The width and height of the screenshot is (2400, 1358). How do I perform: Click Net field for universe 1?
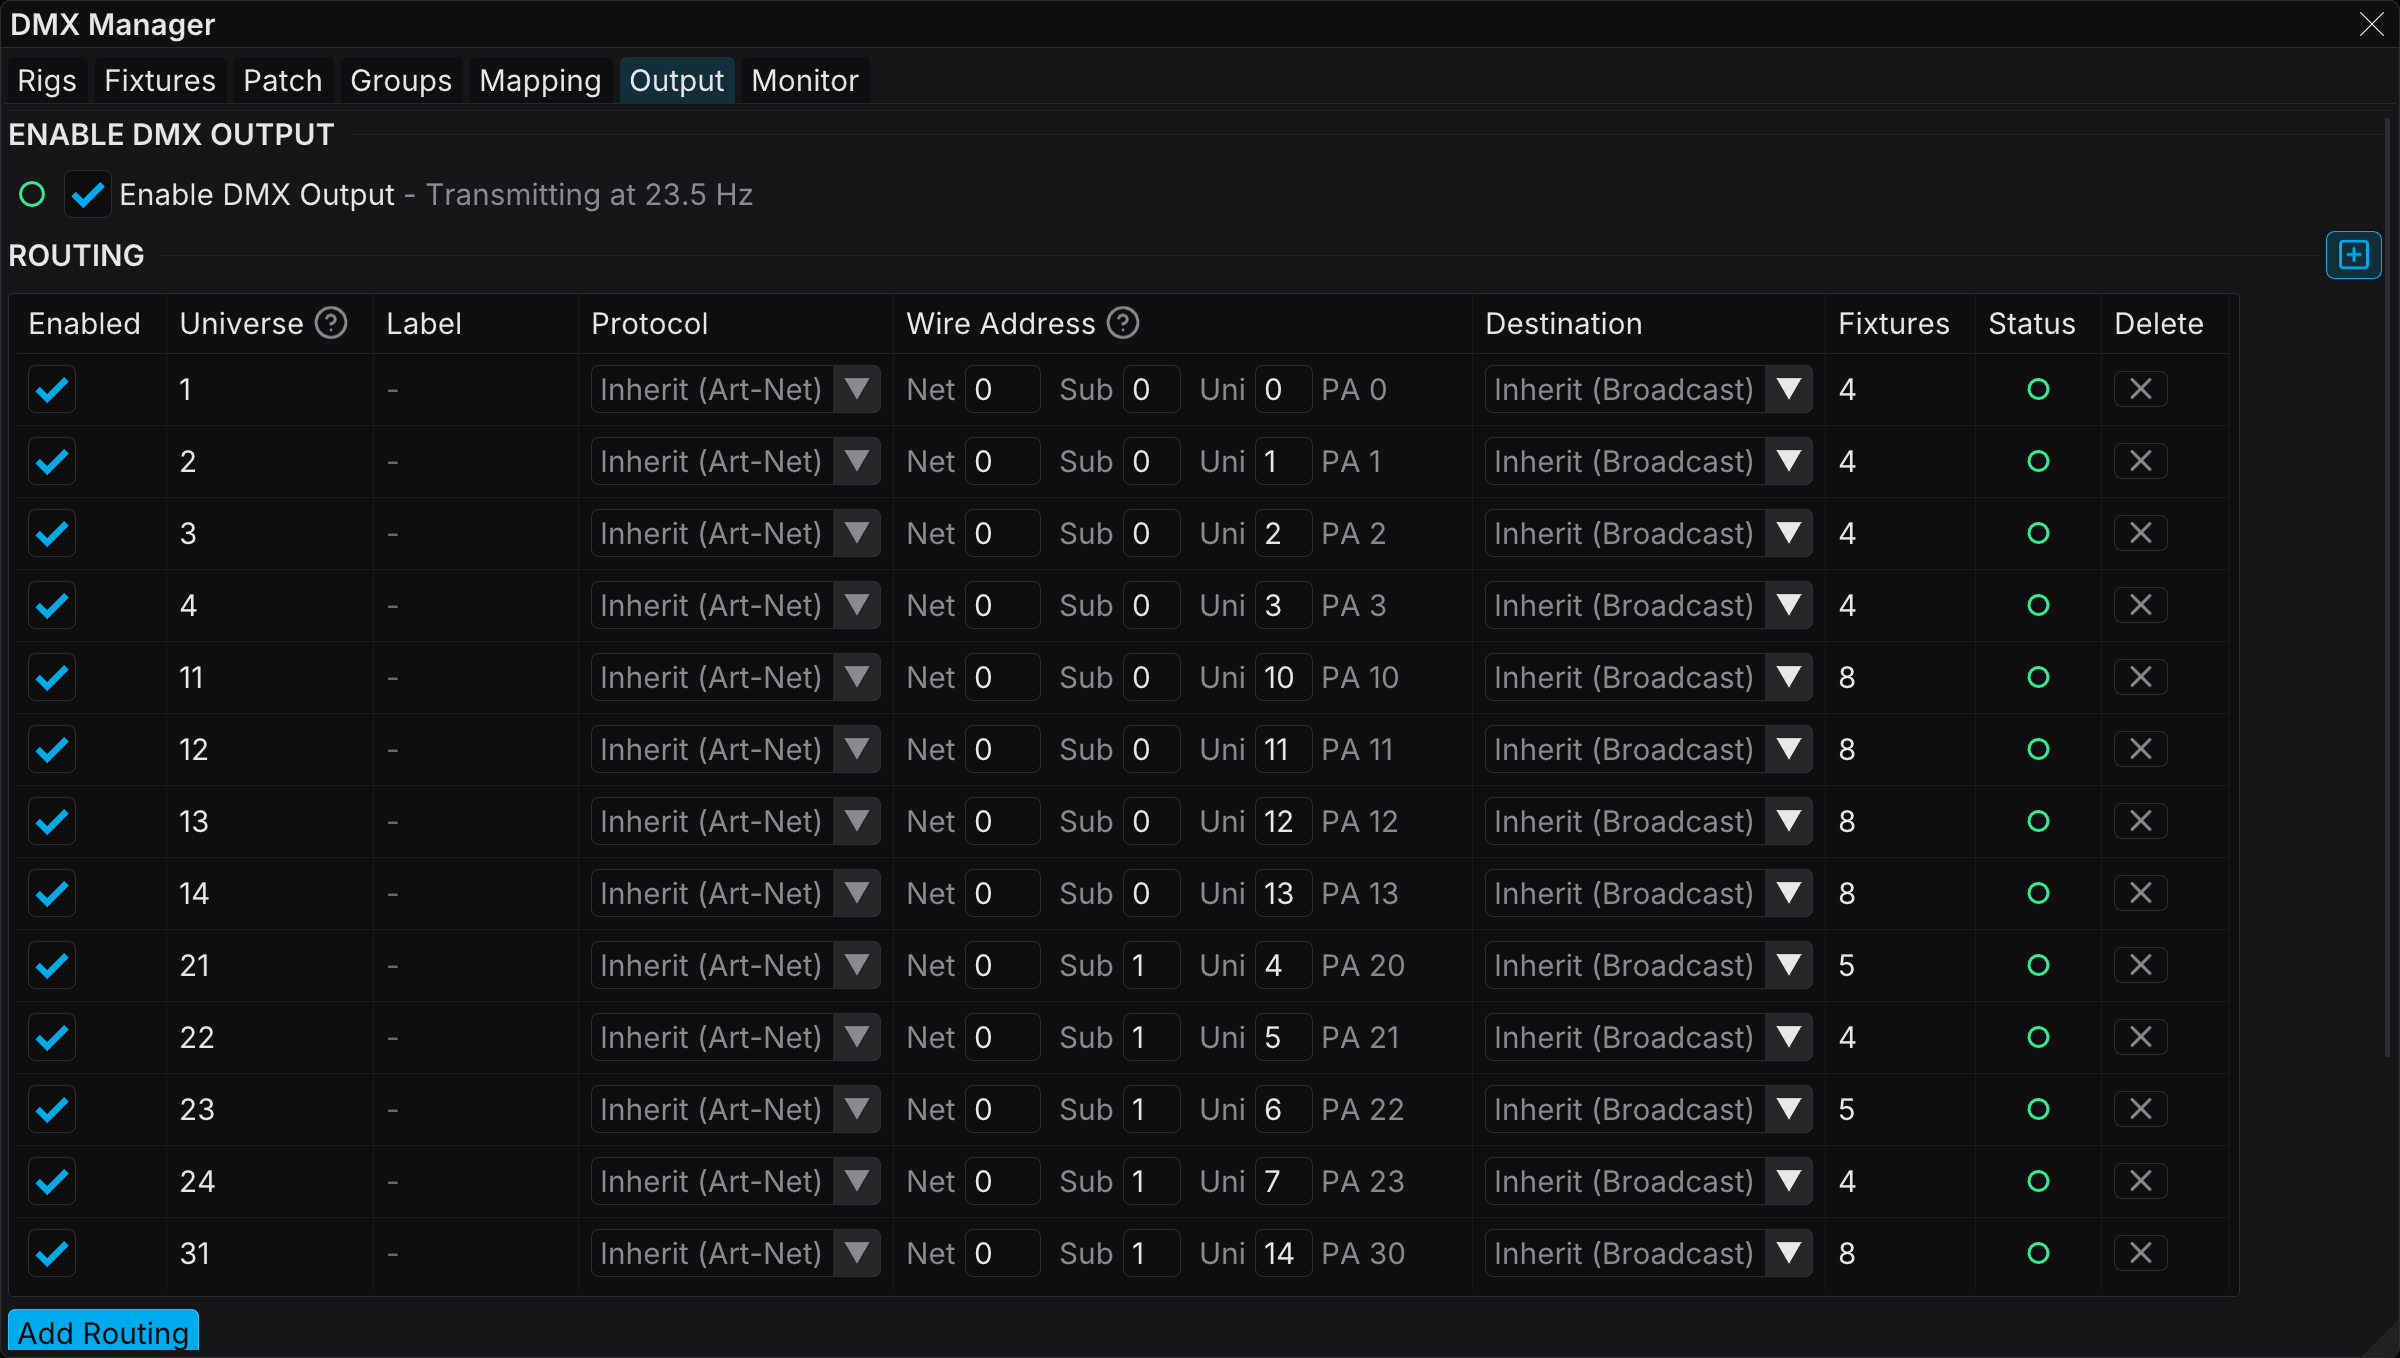pyautogui.click(x=1003, y=389)
